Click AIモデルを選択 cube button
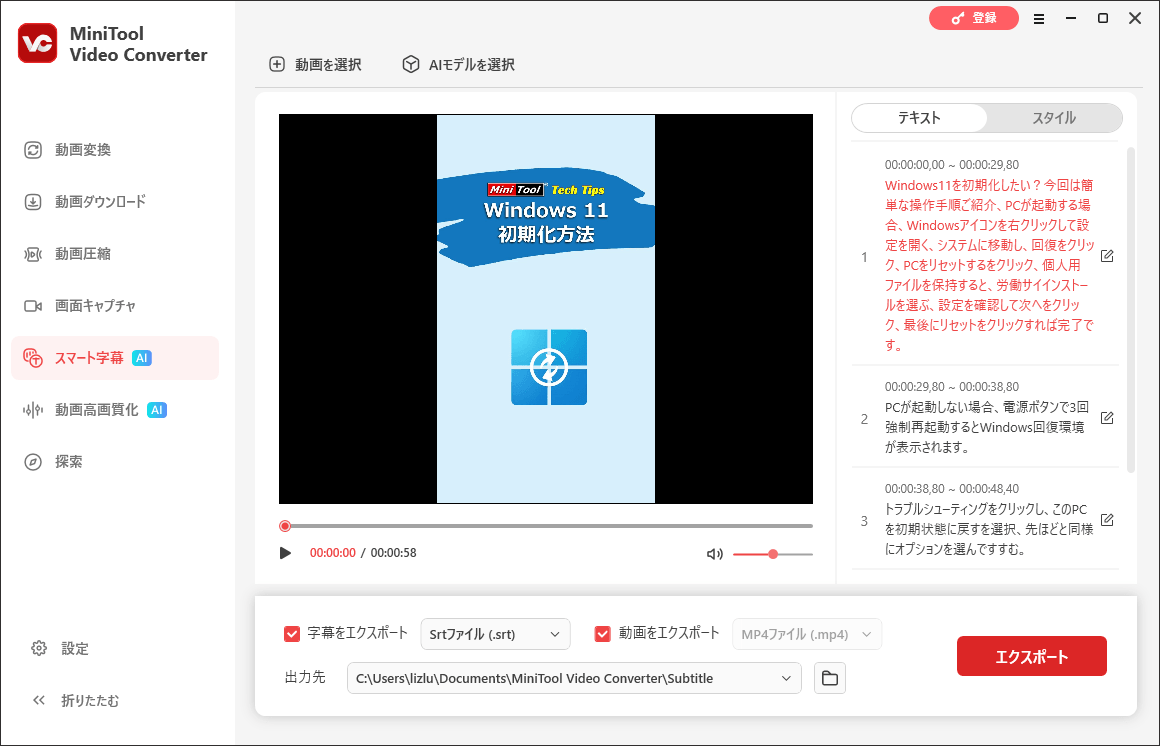Screen dimensions: 1160x746 458,64
